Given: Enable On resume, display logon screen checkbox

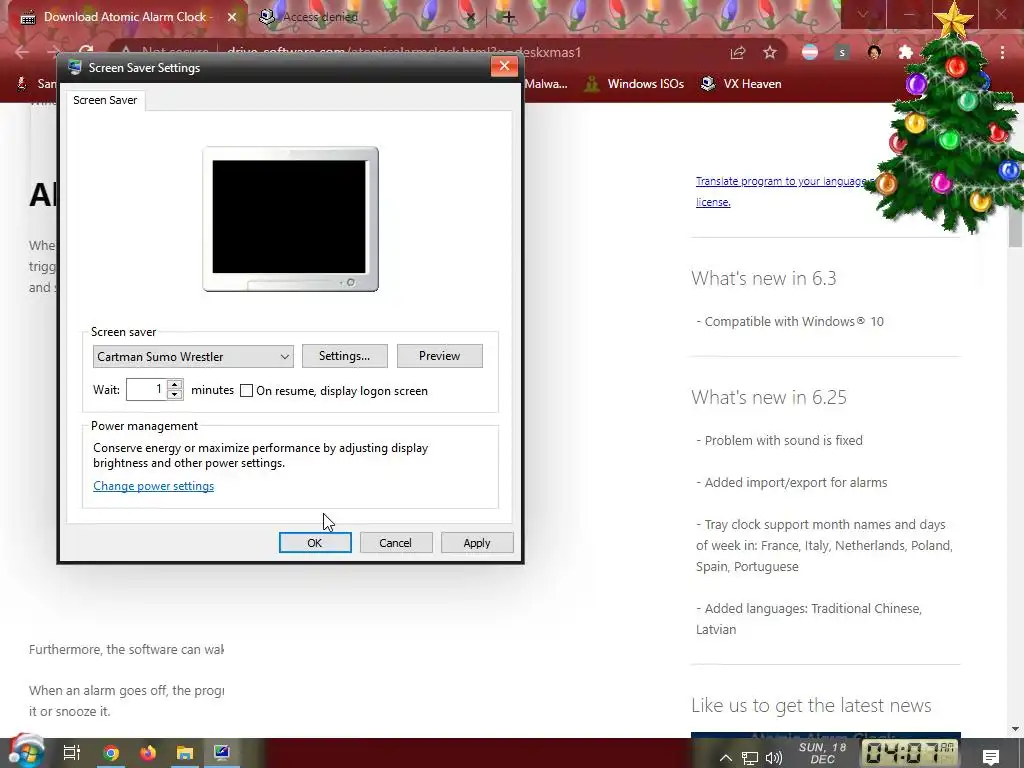Looking at the screenshot, I should (x=246, y=391).
